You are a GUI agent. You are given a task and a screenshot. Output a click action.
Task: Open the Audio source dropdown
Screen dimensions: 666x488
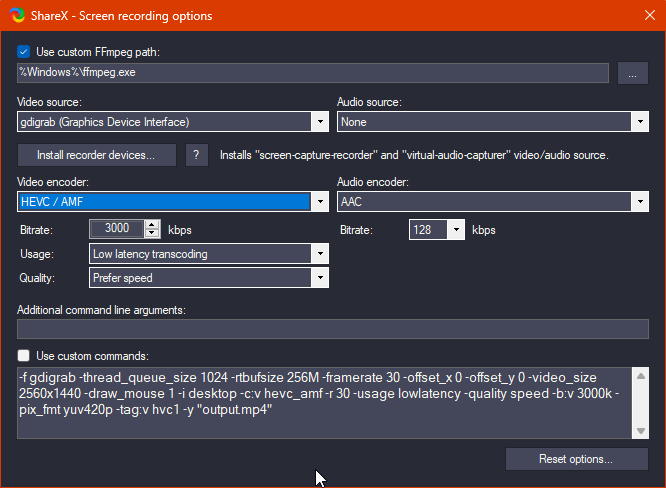click(493, 122)
